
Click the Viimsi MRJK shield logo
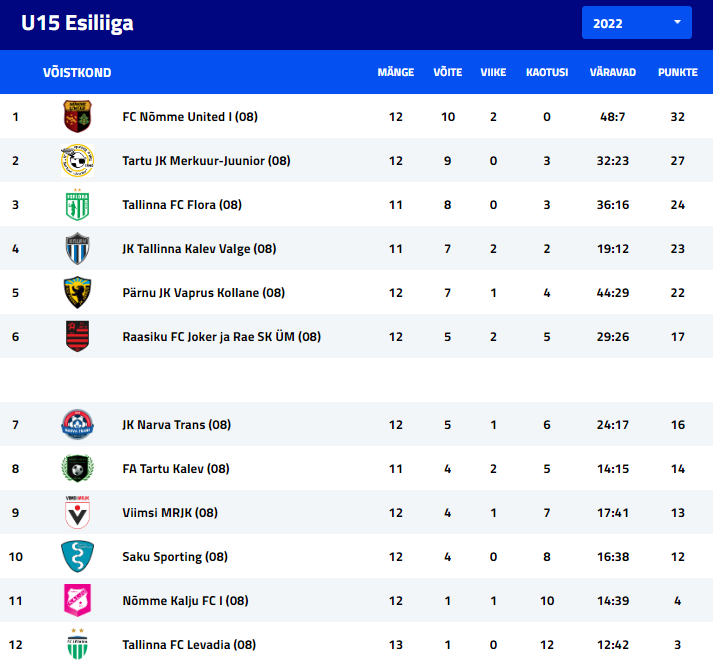pyautogui.click(x=77, y=512)
